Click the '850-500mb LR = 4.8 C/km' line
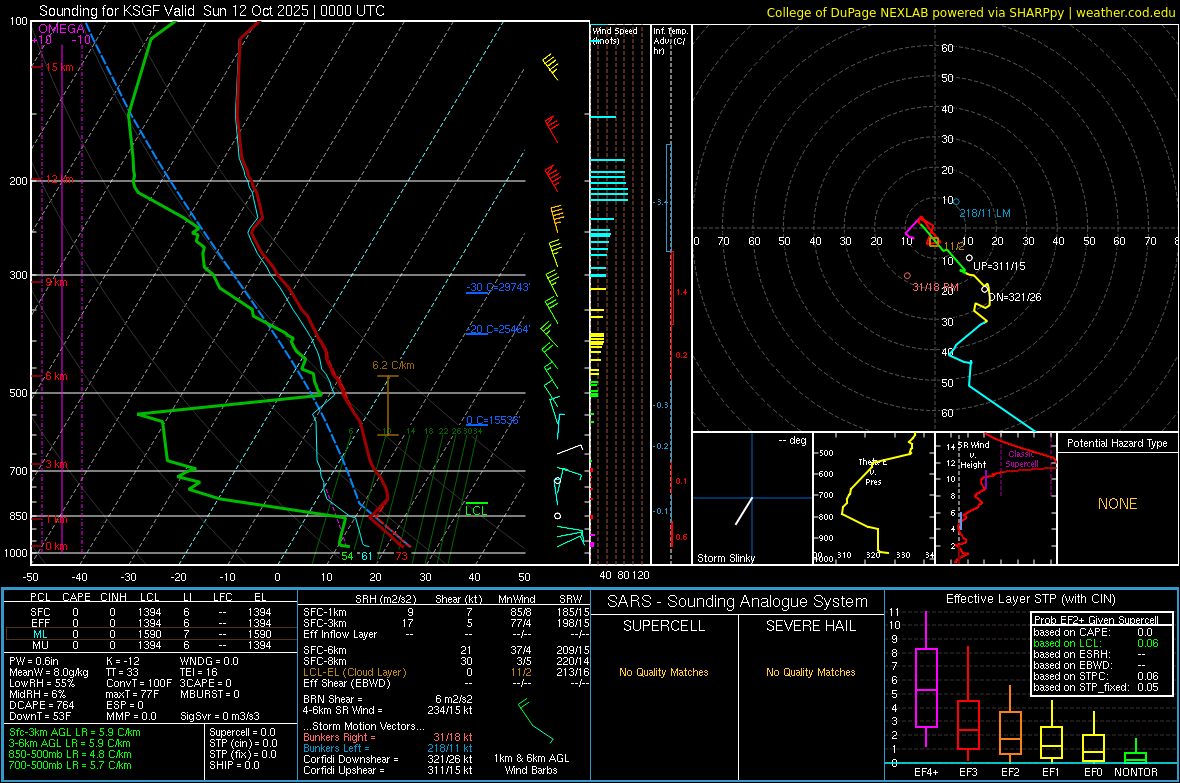This screenshot has width=1180, height=783. 70,754
